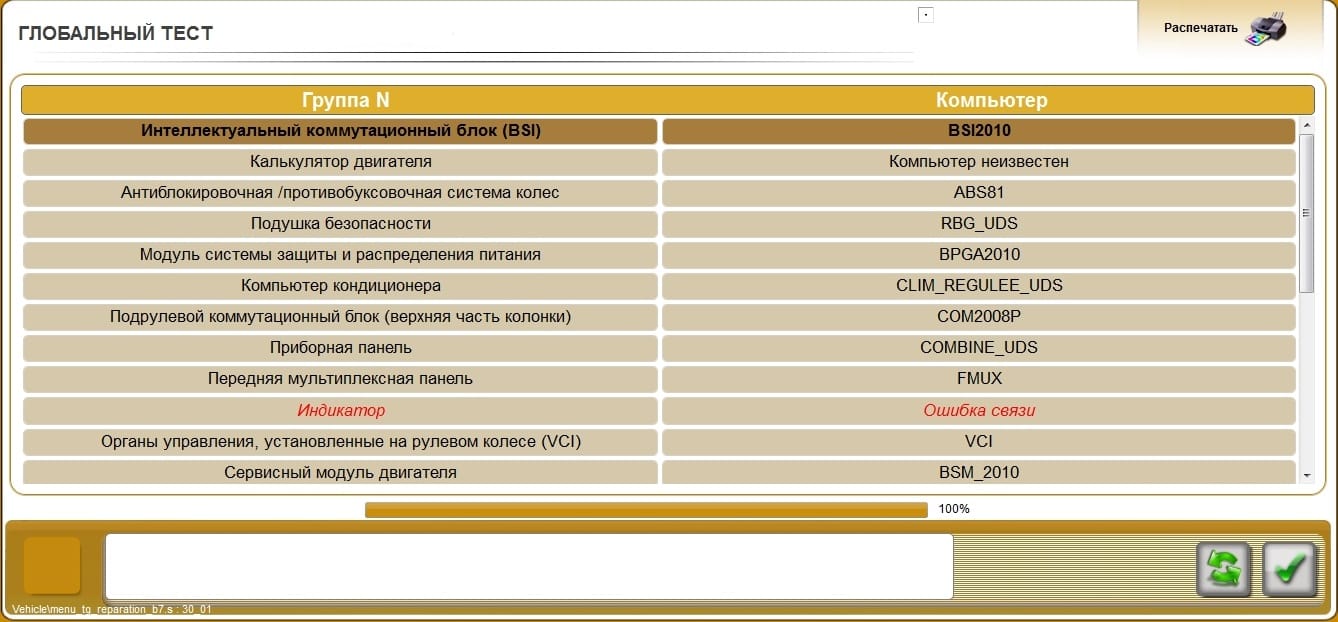Click the BPGA2010 cell
The height and width of the screenshot is (622, 1338).
tap(979, 255)
